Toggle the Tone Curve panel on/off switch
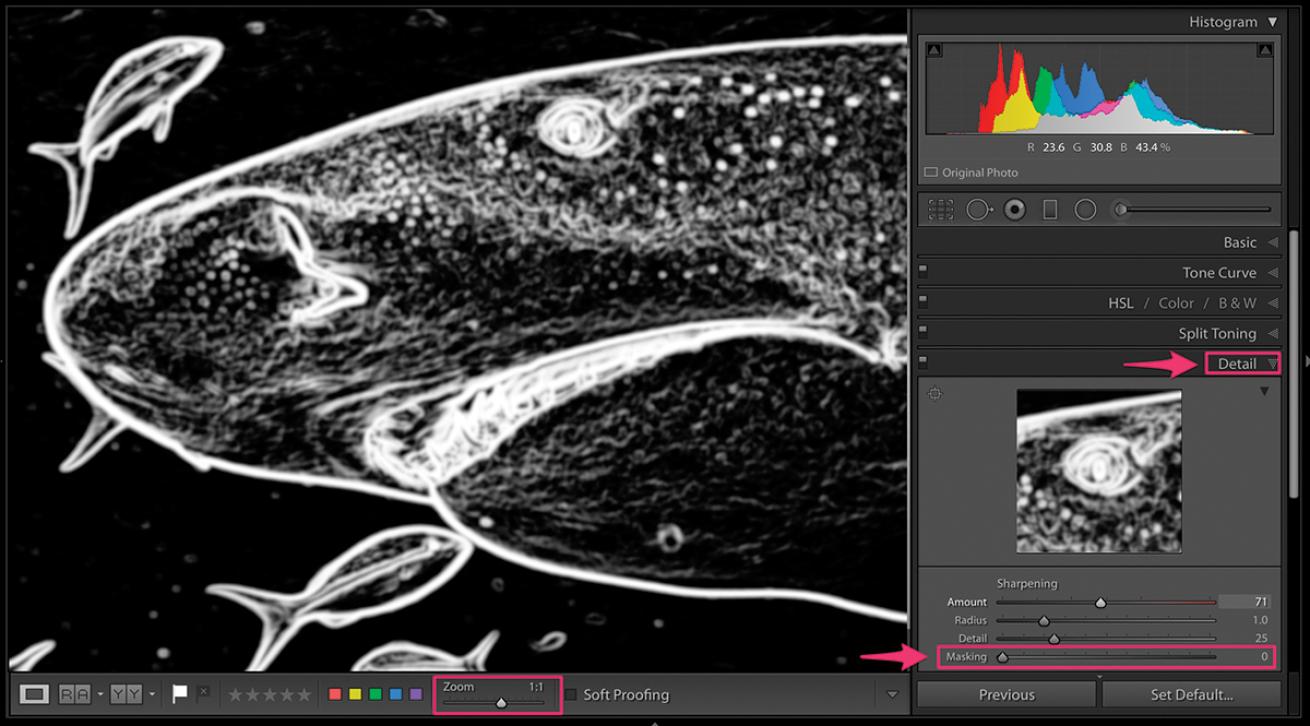1310x726 pixels. click(x=923, y=270)
